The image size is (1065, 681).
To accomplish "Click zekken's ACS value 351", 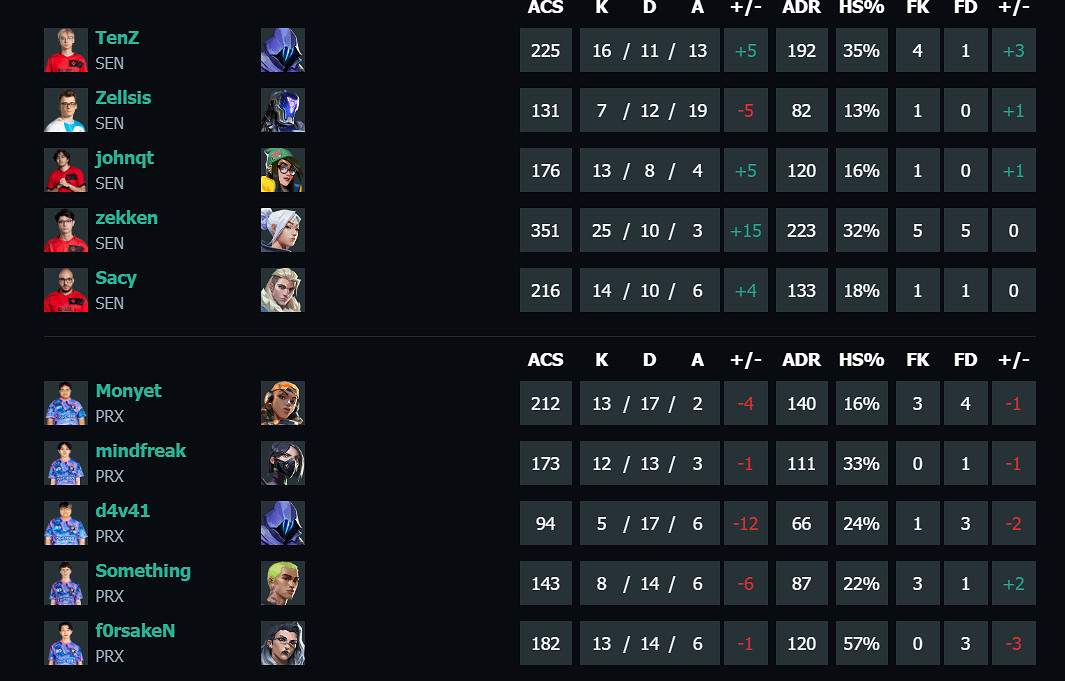I will coord(545,230).
